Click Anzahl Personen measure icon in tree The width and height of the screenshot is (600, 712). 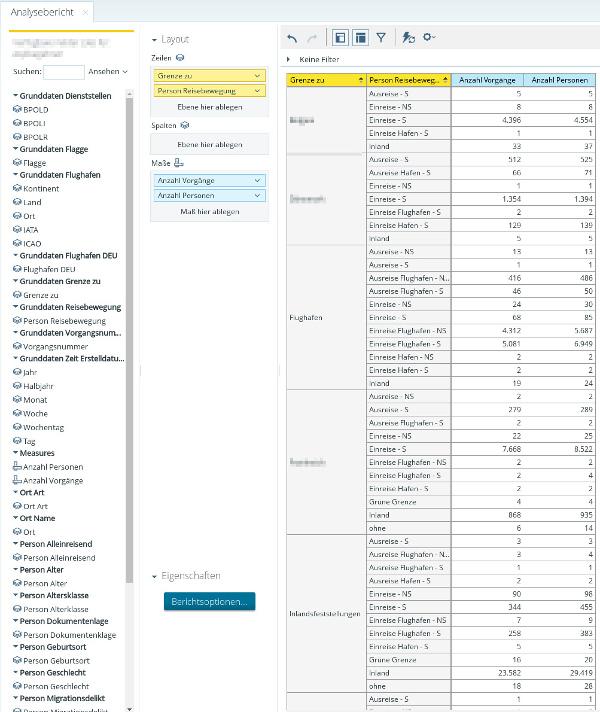click(x=17, y=466)
